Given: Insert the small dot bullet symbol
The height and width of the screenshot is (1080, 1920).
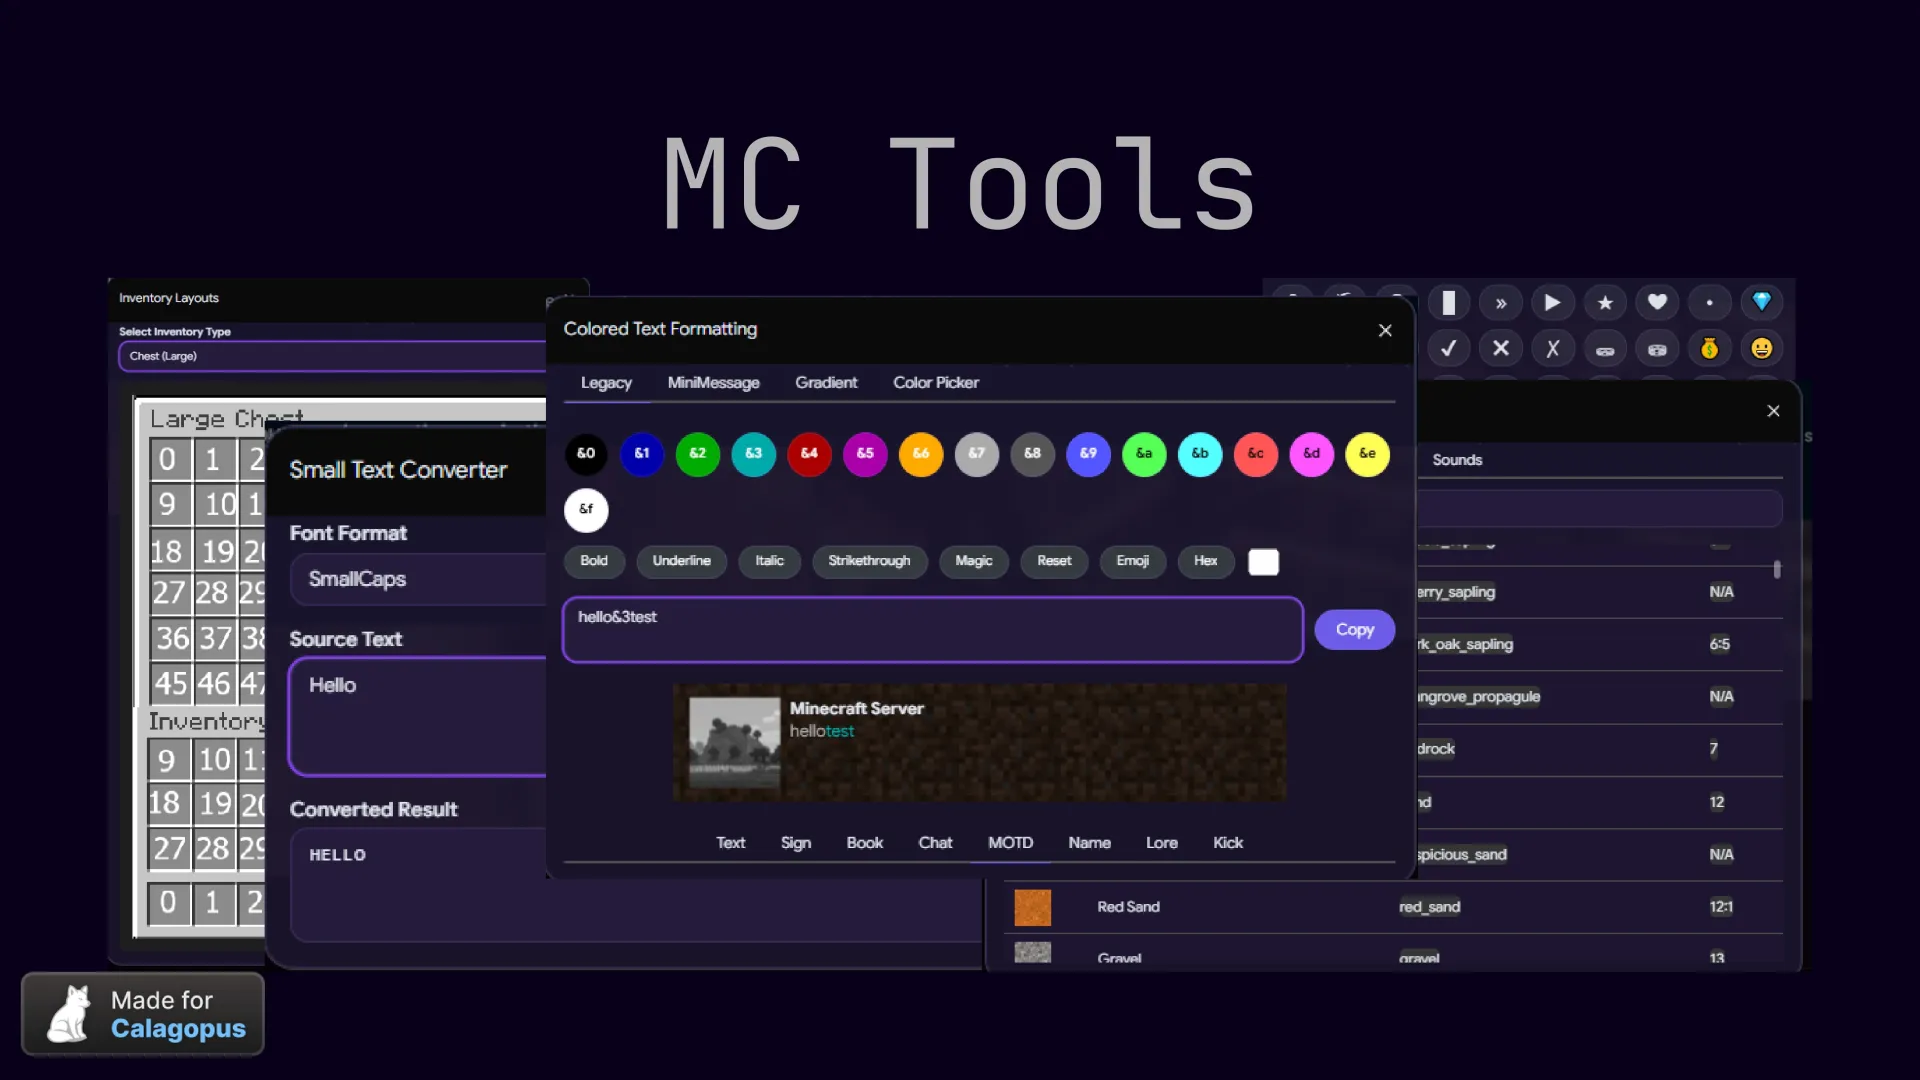Looking at the screenshot, I should click(1709, 303).
